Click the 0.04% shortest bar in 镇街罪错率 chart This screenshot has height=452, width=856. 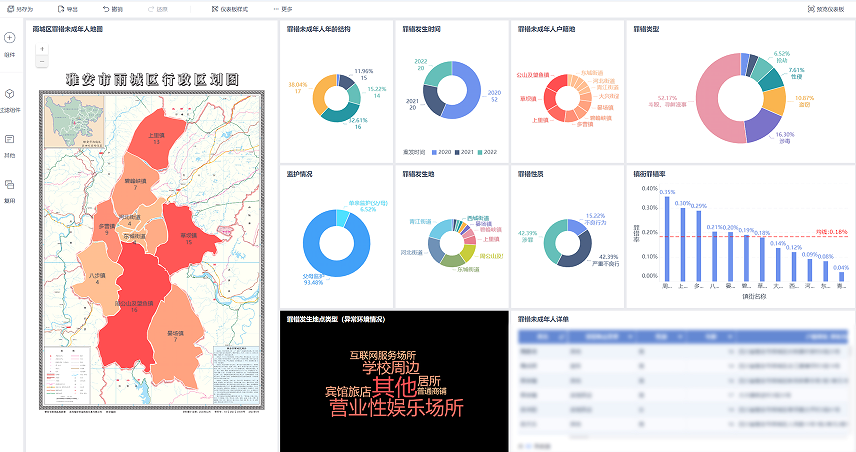point(841,276)
